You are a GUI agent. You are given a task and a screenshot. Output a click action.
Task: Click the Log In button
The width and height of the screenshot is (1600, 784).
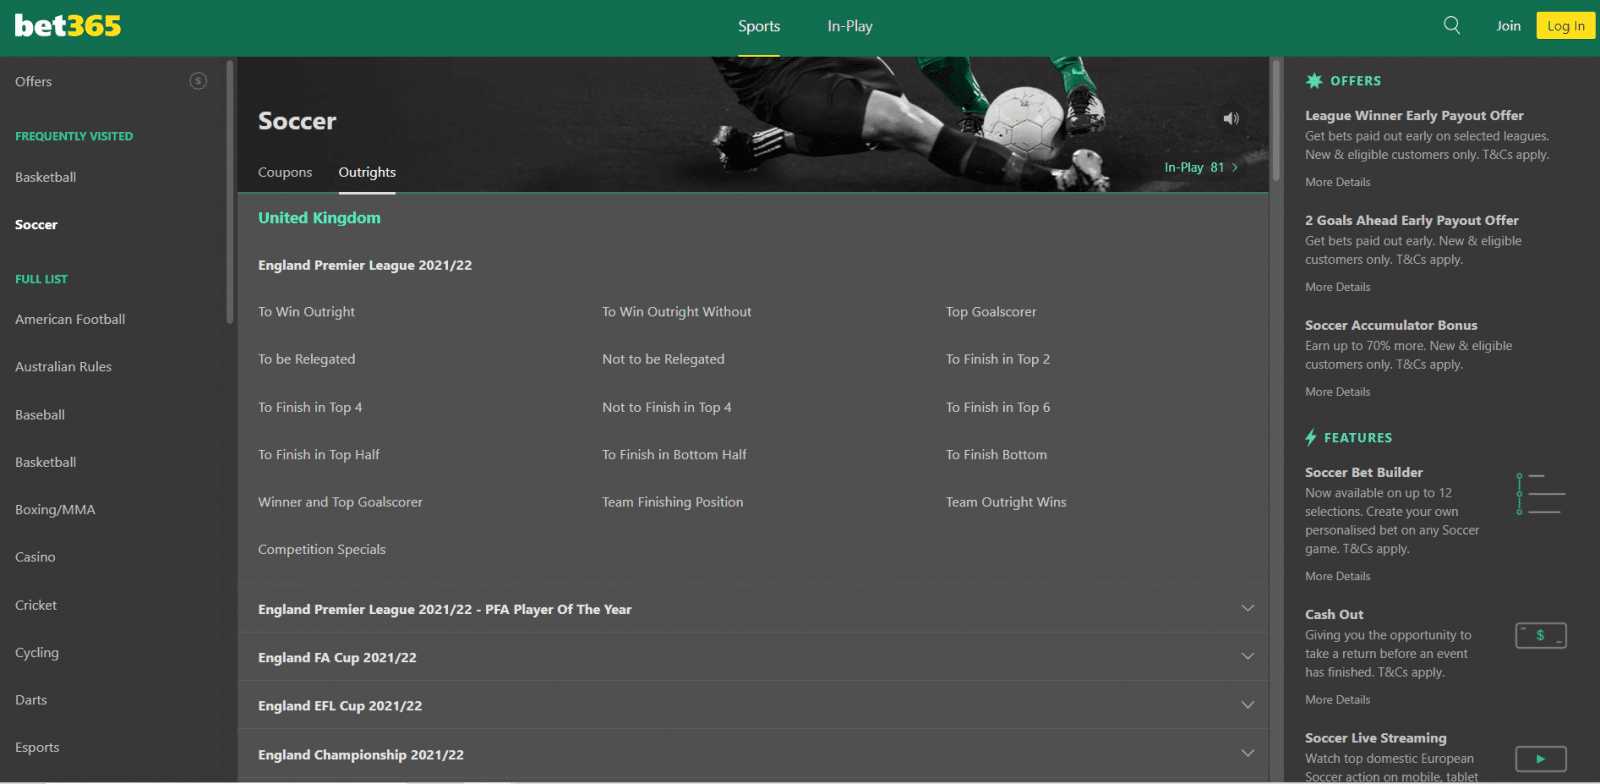1566,26
